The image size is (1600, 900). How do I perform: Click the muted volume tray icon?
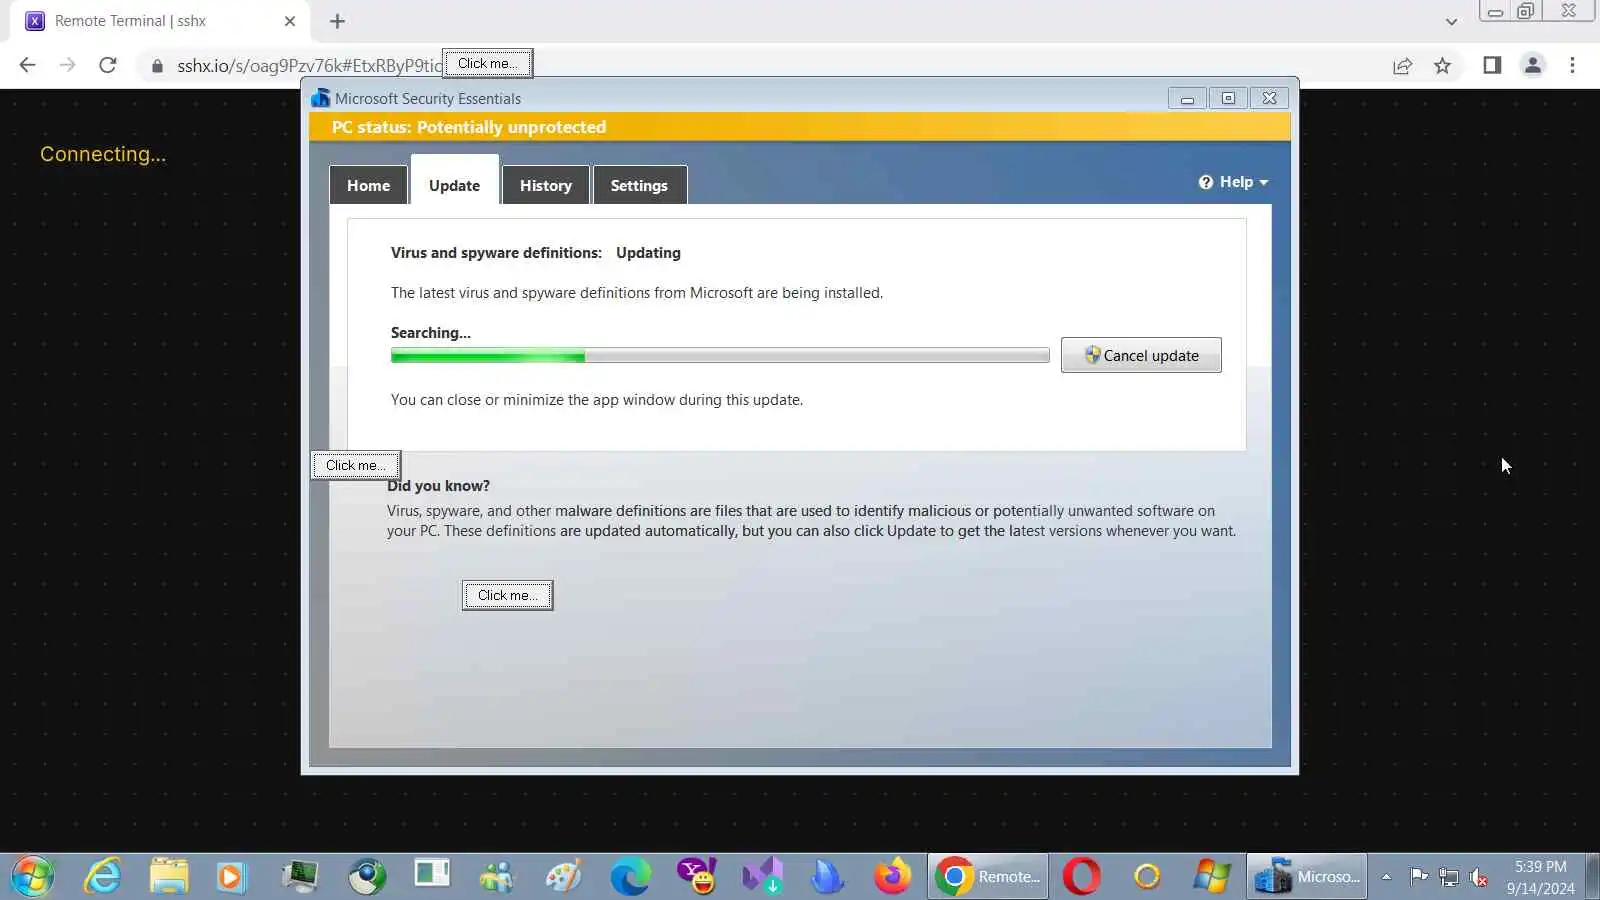1479,878
